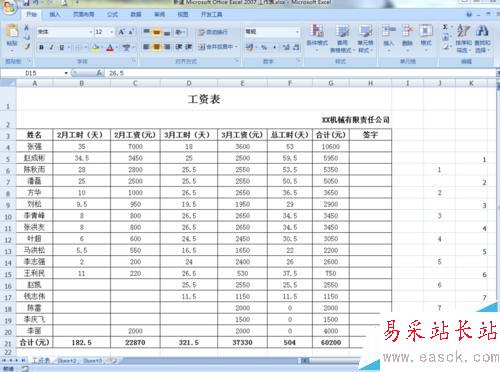Expand the Name Box D15 dropdown arrow
The height and width of the screenshot is (372, 500).
point(66,73)
